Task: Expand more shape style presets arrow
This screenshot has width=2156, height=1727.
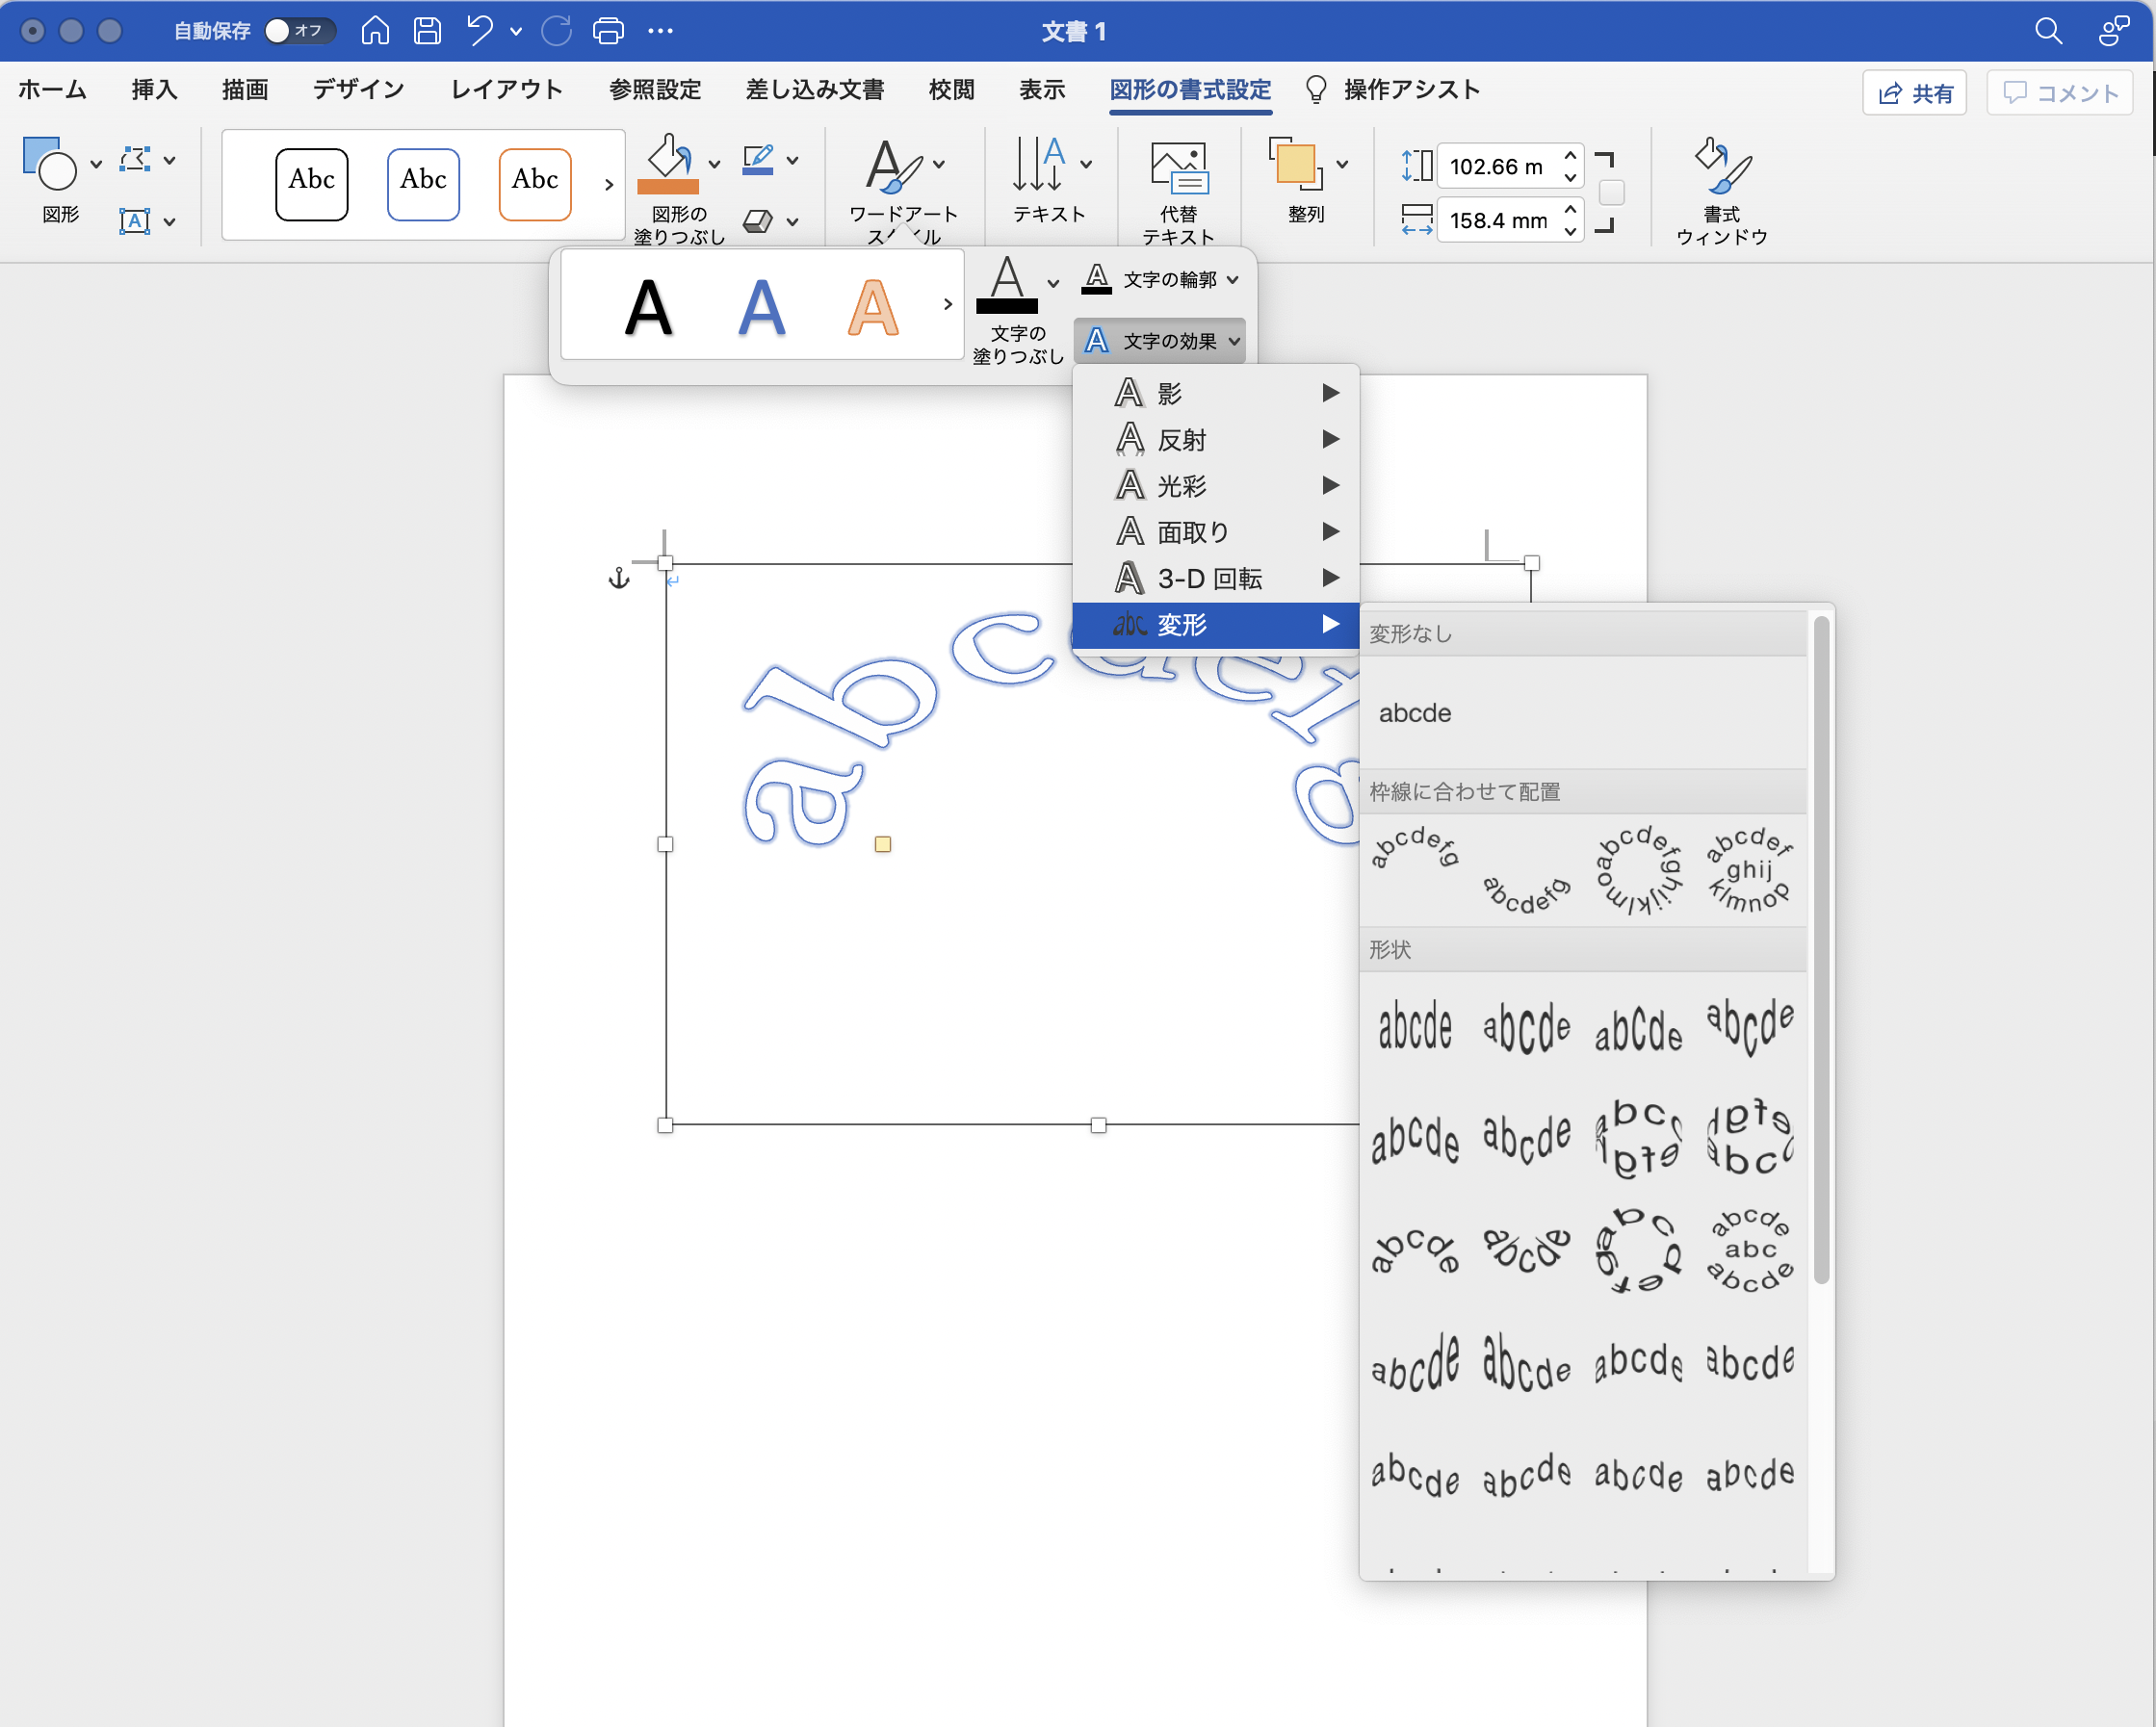Action: point(608,184)
